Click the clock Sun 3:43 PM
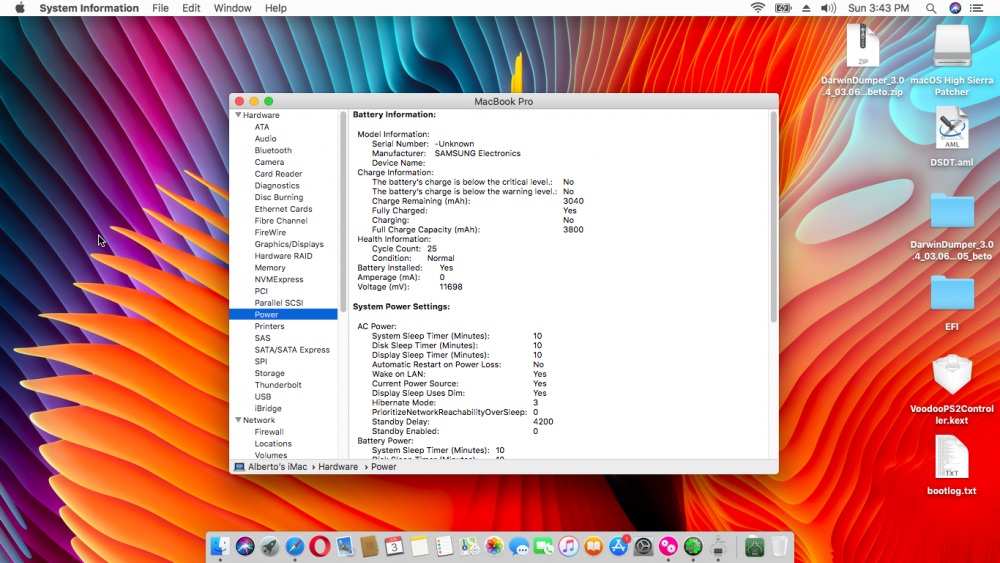This screenshot has height=563, width=1000. [878, 8]
